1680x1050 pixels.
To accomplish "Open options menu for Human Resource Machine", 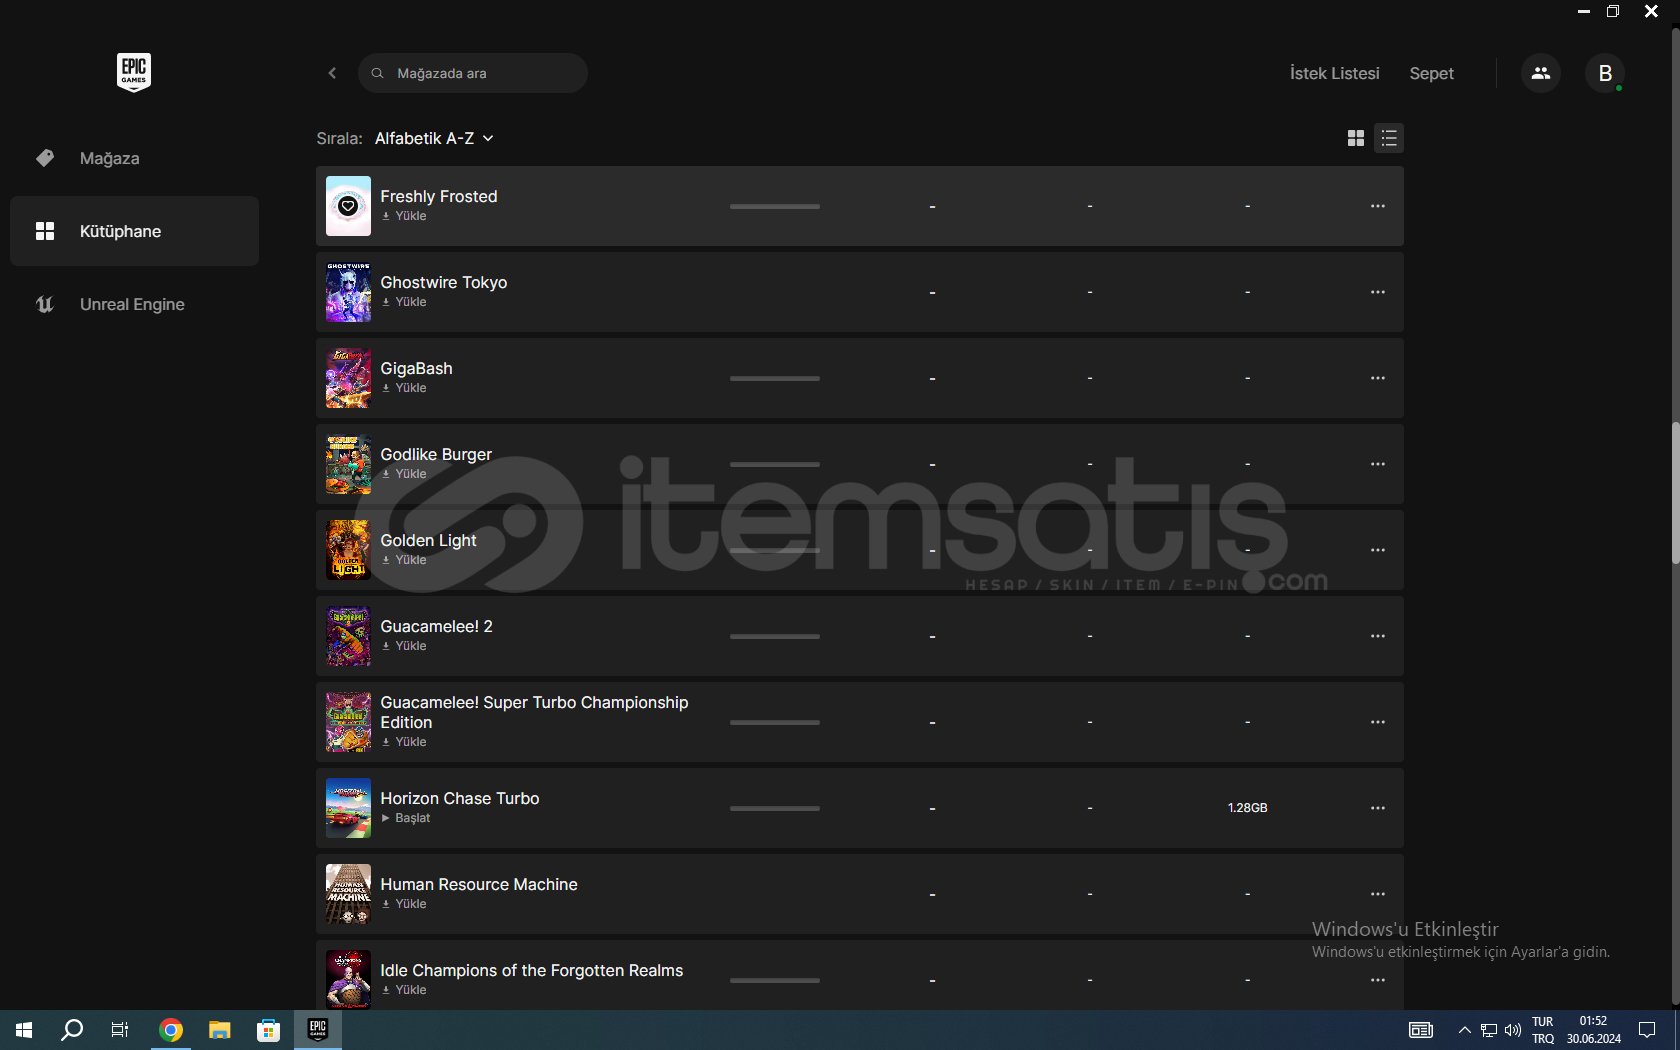I will (x=1378, y=894).
